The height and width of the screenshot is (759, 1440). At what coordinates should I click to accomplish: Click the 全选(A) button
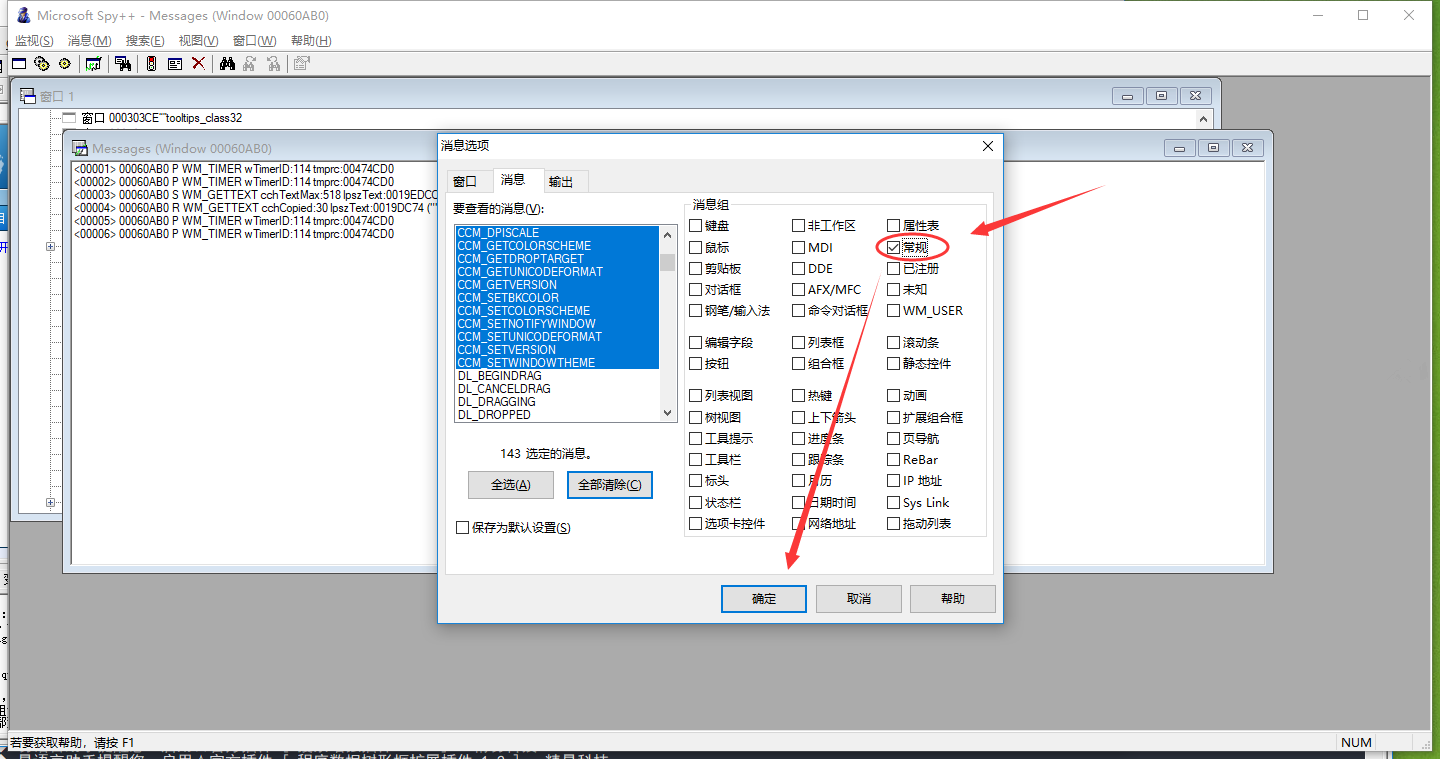pyautogui.click(x=510, y=485)
